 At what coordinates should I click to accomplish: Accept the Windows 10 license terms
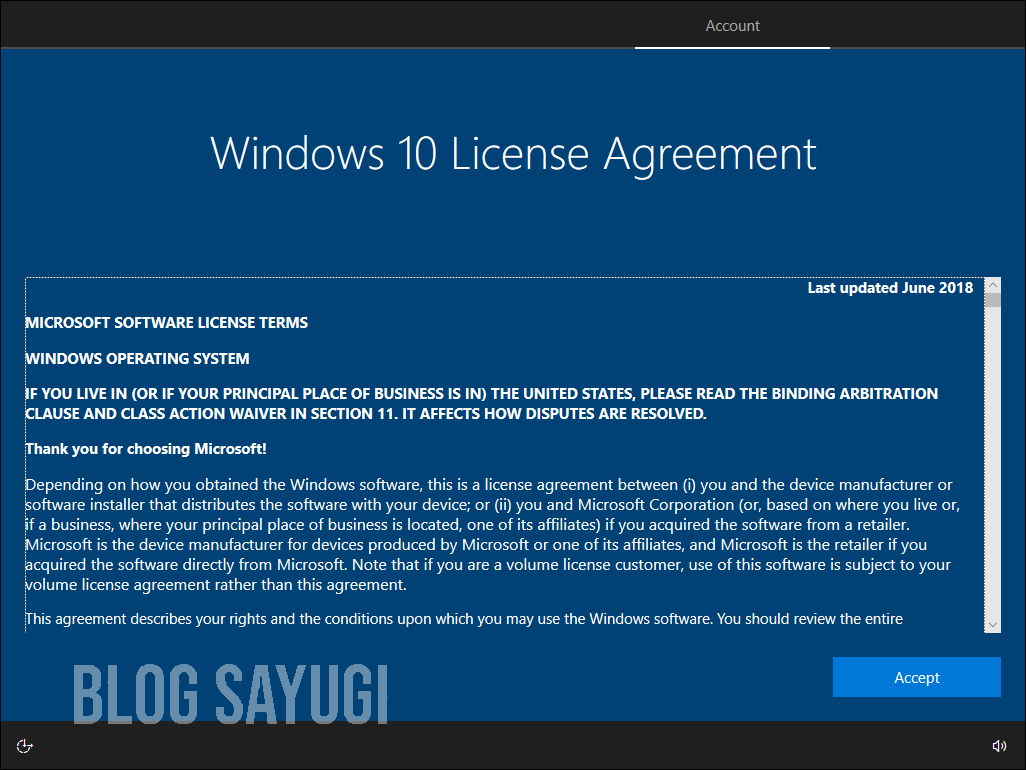click(916, 677)
